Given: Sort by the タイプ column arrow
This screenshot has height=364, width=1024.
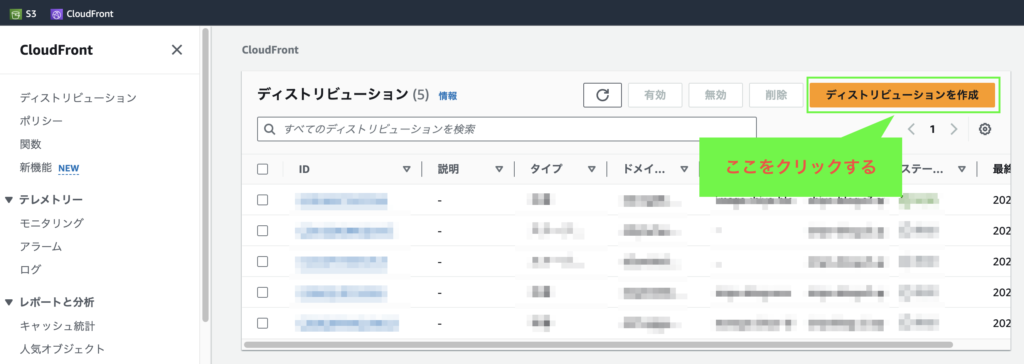Looking at the screenshot, I should [x=592, y=169].
